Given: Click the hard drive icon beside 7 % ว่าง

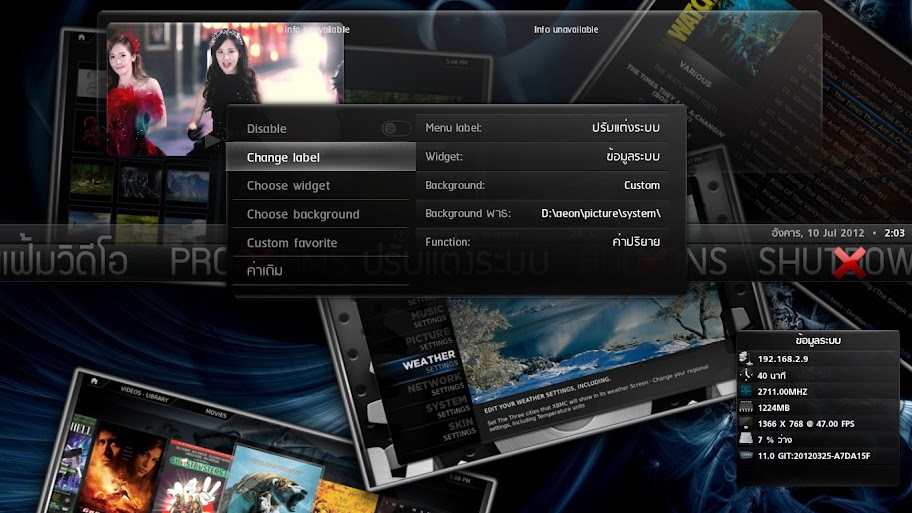Looking at the screenshot, I should [x=746, y=439].
